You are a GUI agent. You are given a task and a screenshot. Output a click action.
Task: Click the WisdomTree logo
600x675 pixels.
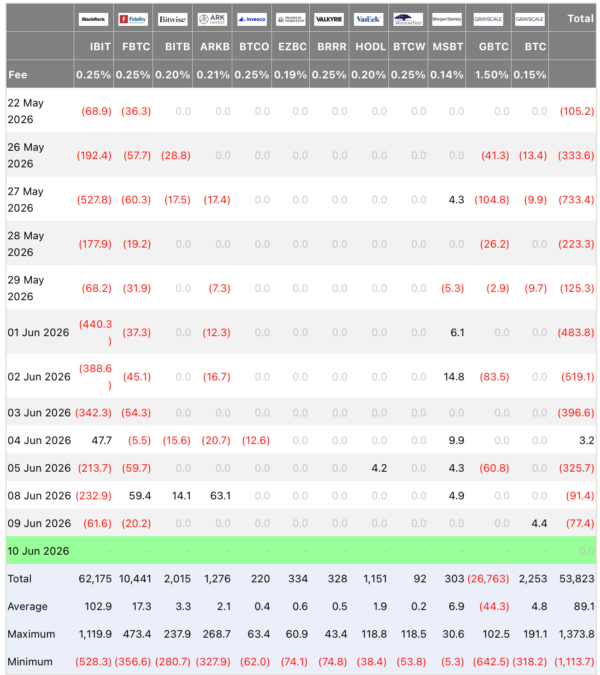pos(408,19)
